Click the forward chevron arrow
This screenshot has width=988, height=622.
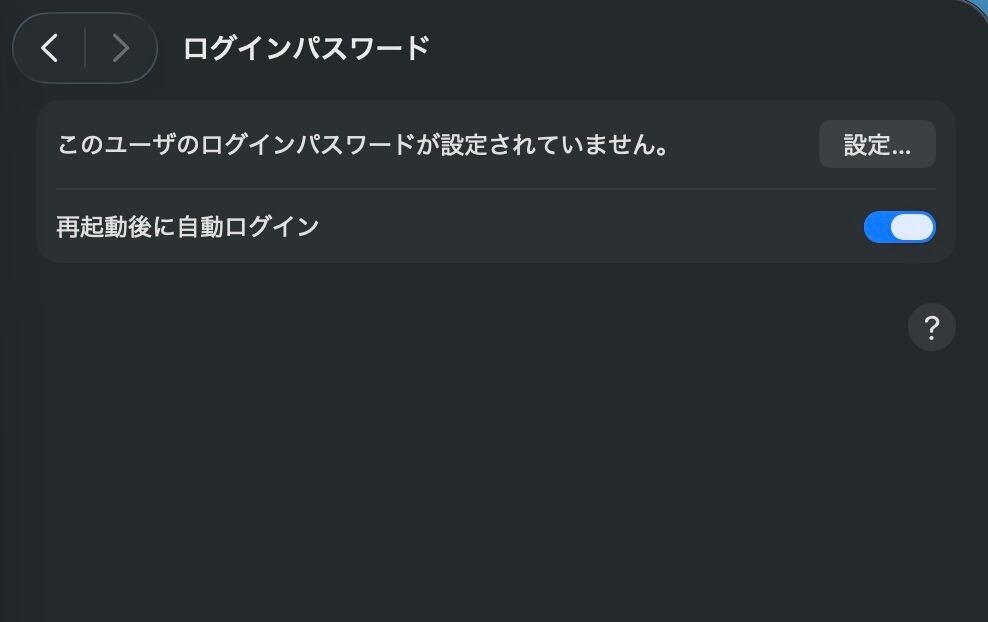tap(121, 48)
